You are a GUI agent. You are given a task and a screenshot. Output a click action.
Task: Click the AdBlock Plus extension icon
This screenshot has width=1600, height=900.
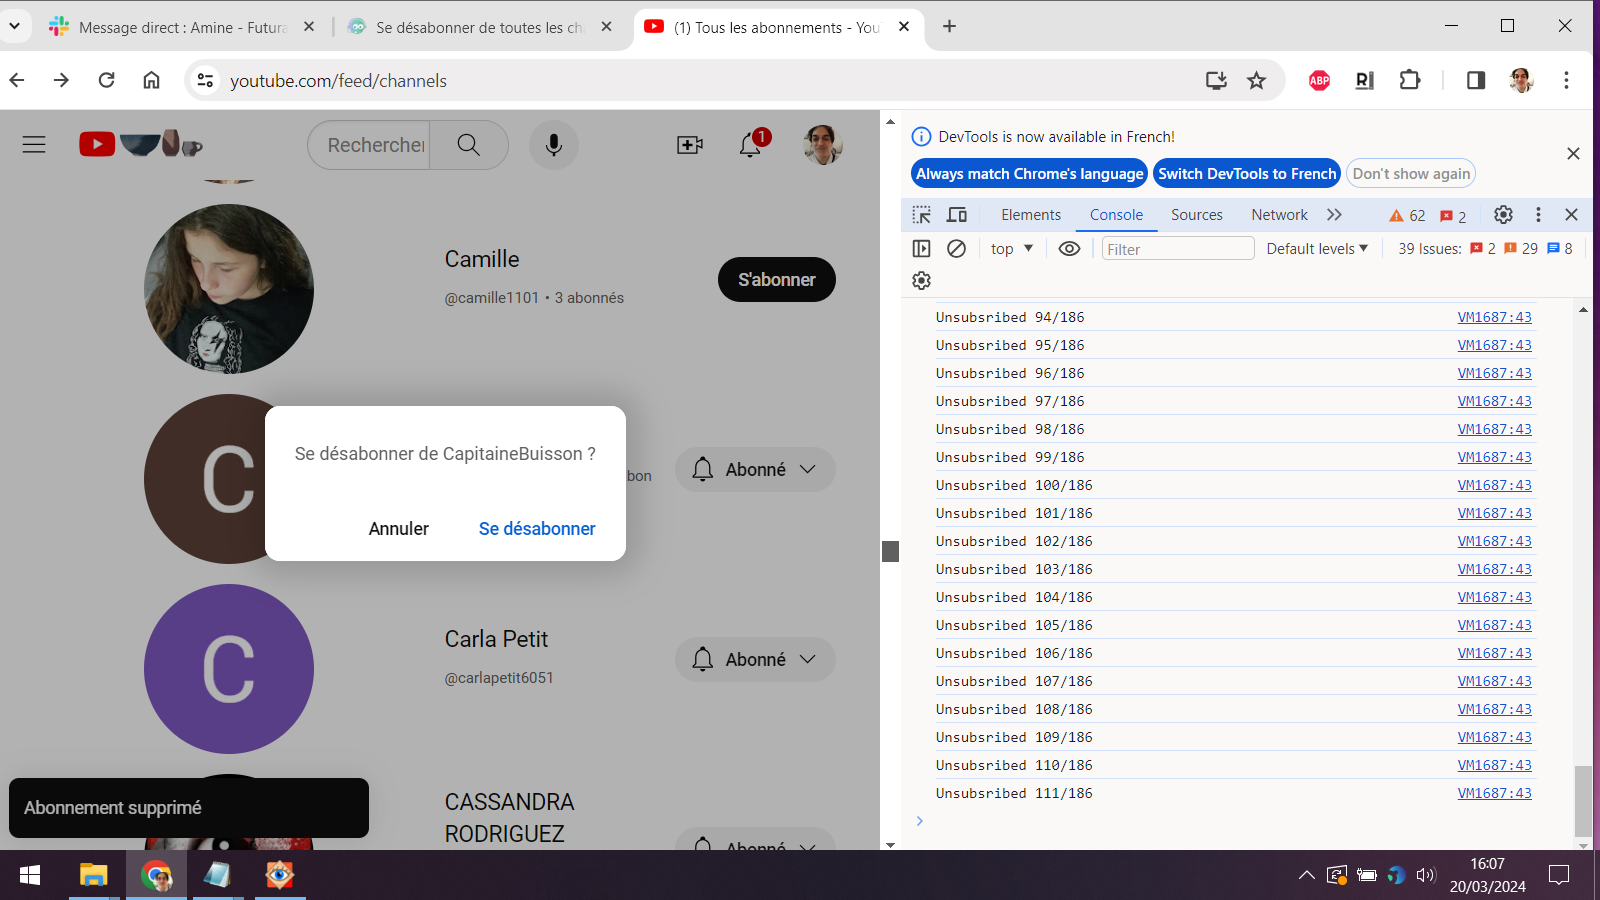click(1318, 80)
